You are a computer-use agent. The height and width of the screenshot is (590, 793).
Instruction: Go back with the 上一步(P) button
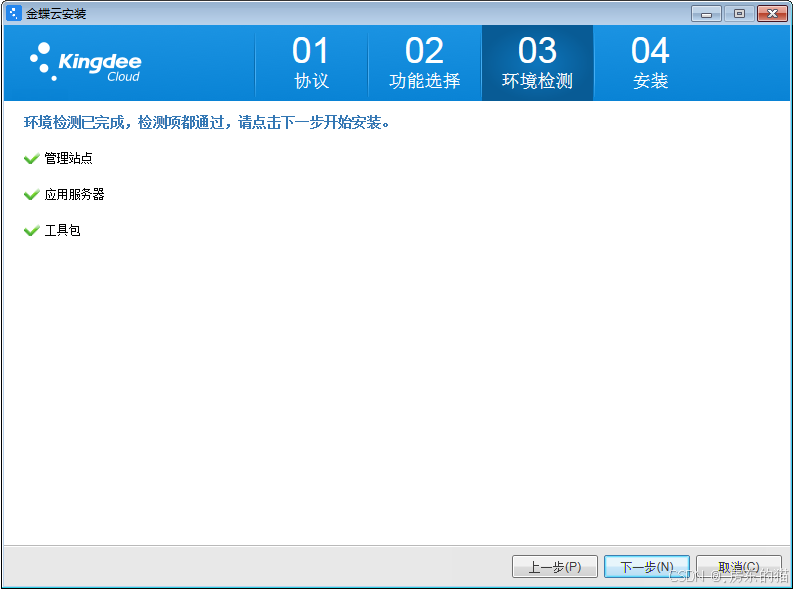(x=555, y=566)
